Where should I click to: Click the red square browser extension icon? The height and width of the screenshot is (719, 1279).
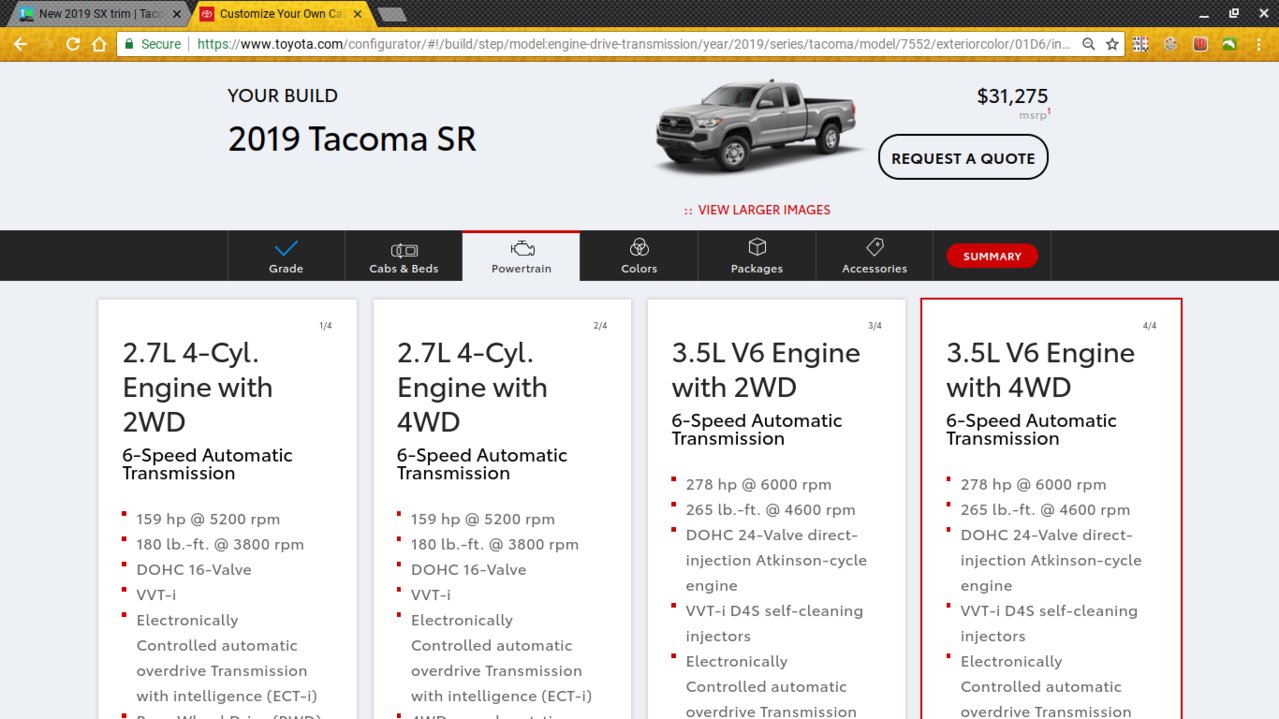click(1201, 44)
